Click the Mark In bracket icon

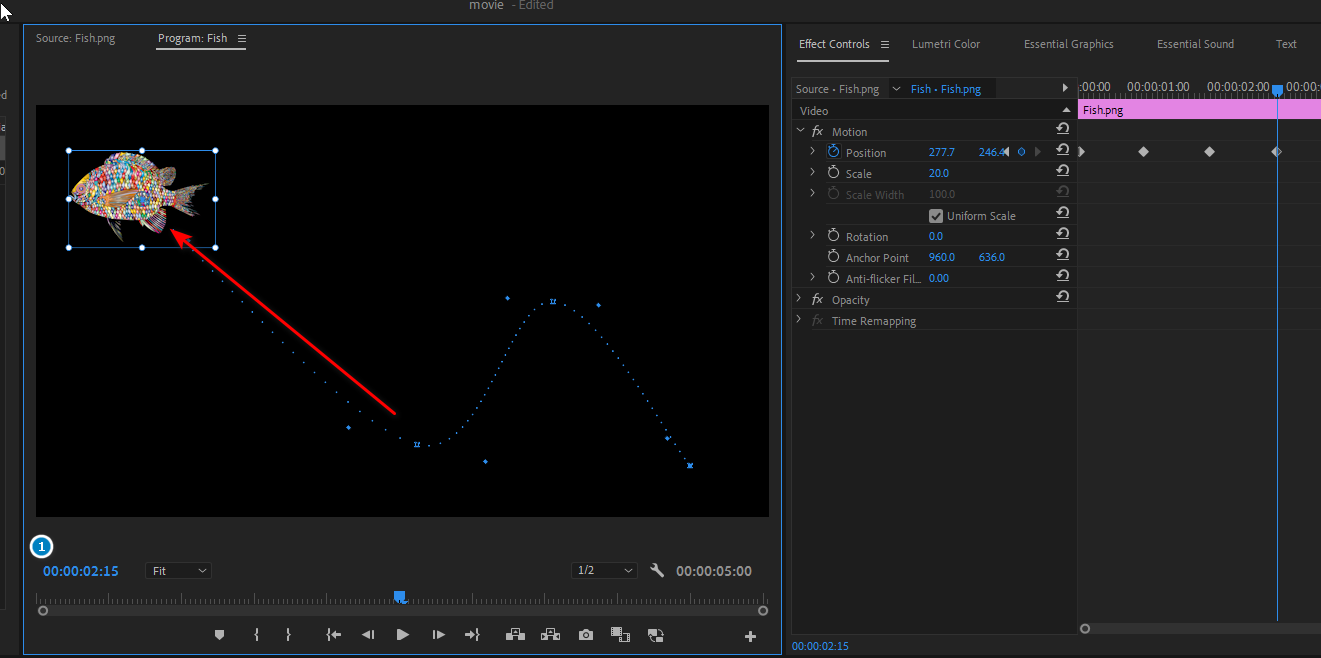[257, 635]
